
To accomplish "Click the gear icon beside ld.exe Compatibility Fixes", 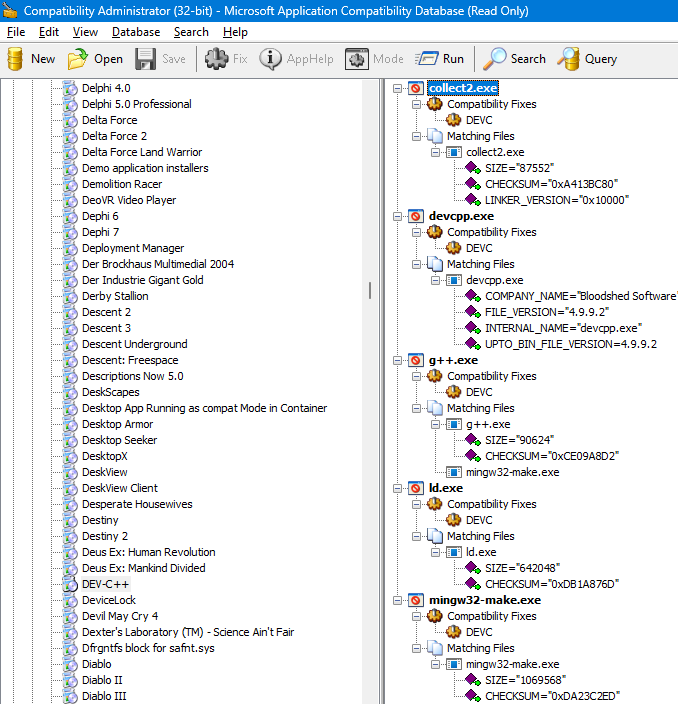I will [435, 504].
